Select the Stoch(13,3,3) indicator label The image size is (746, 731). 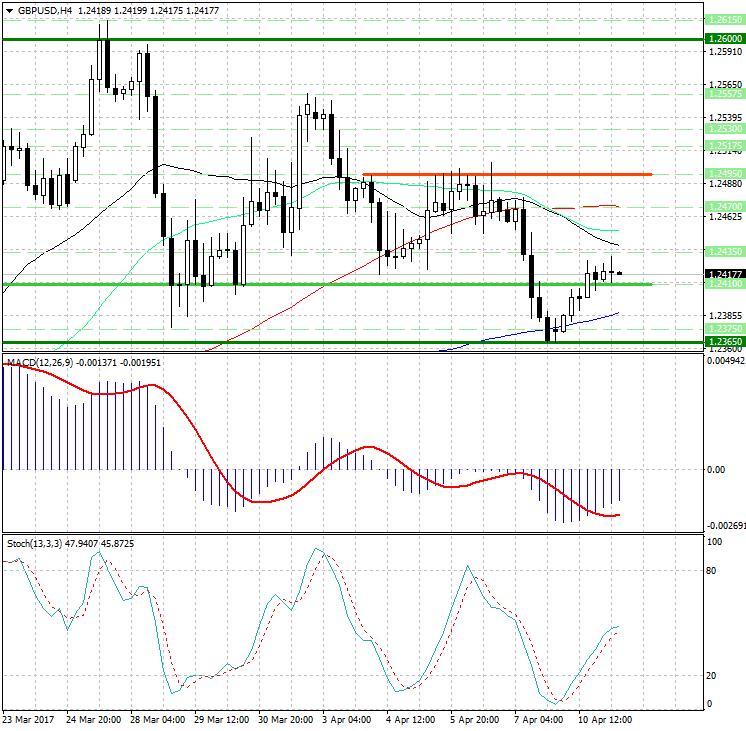click(x=34, y=543)
